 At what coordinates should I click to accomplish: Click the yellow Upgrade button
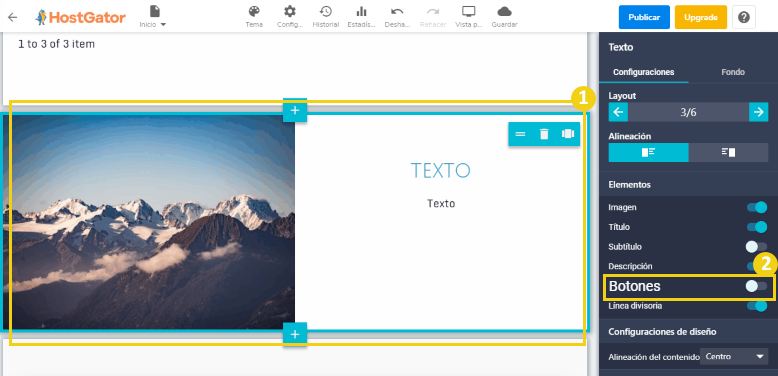point(701,17)
